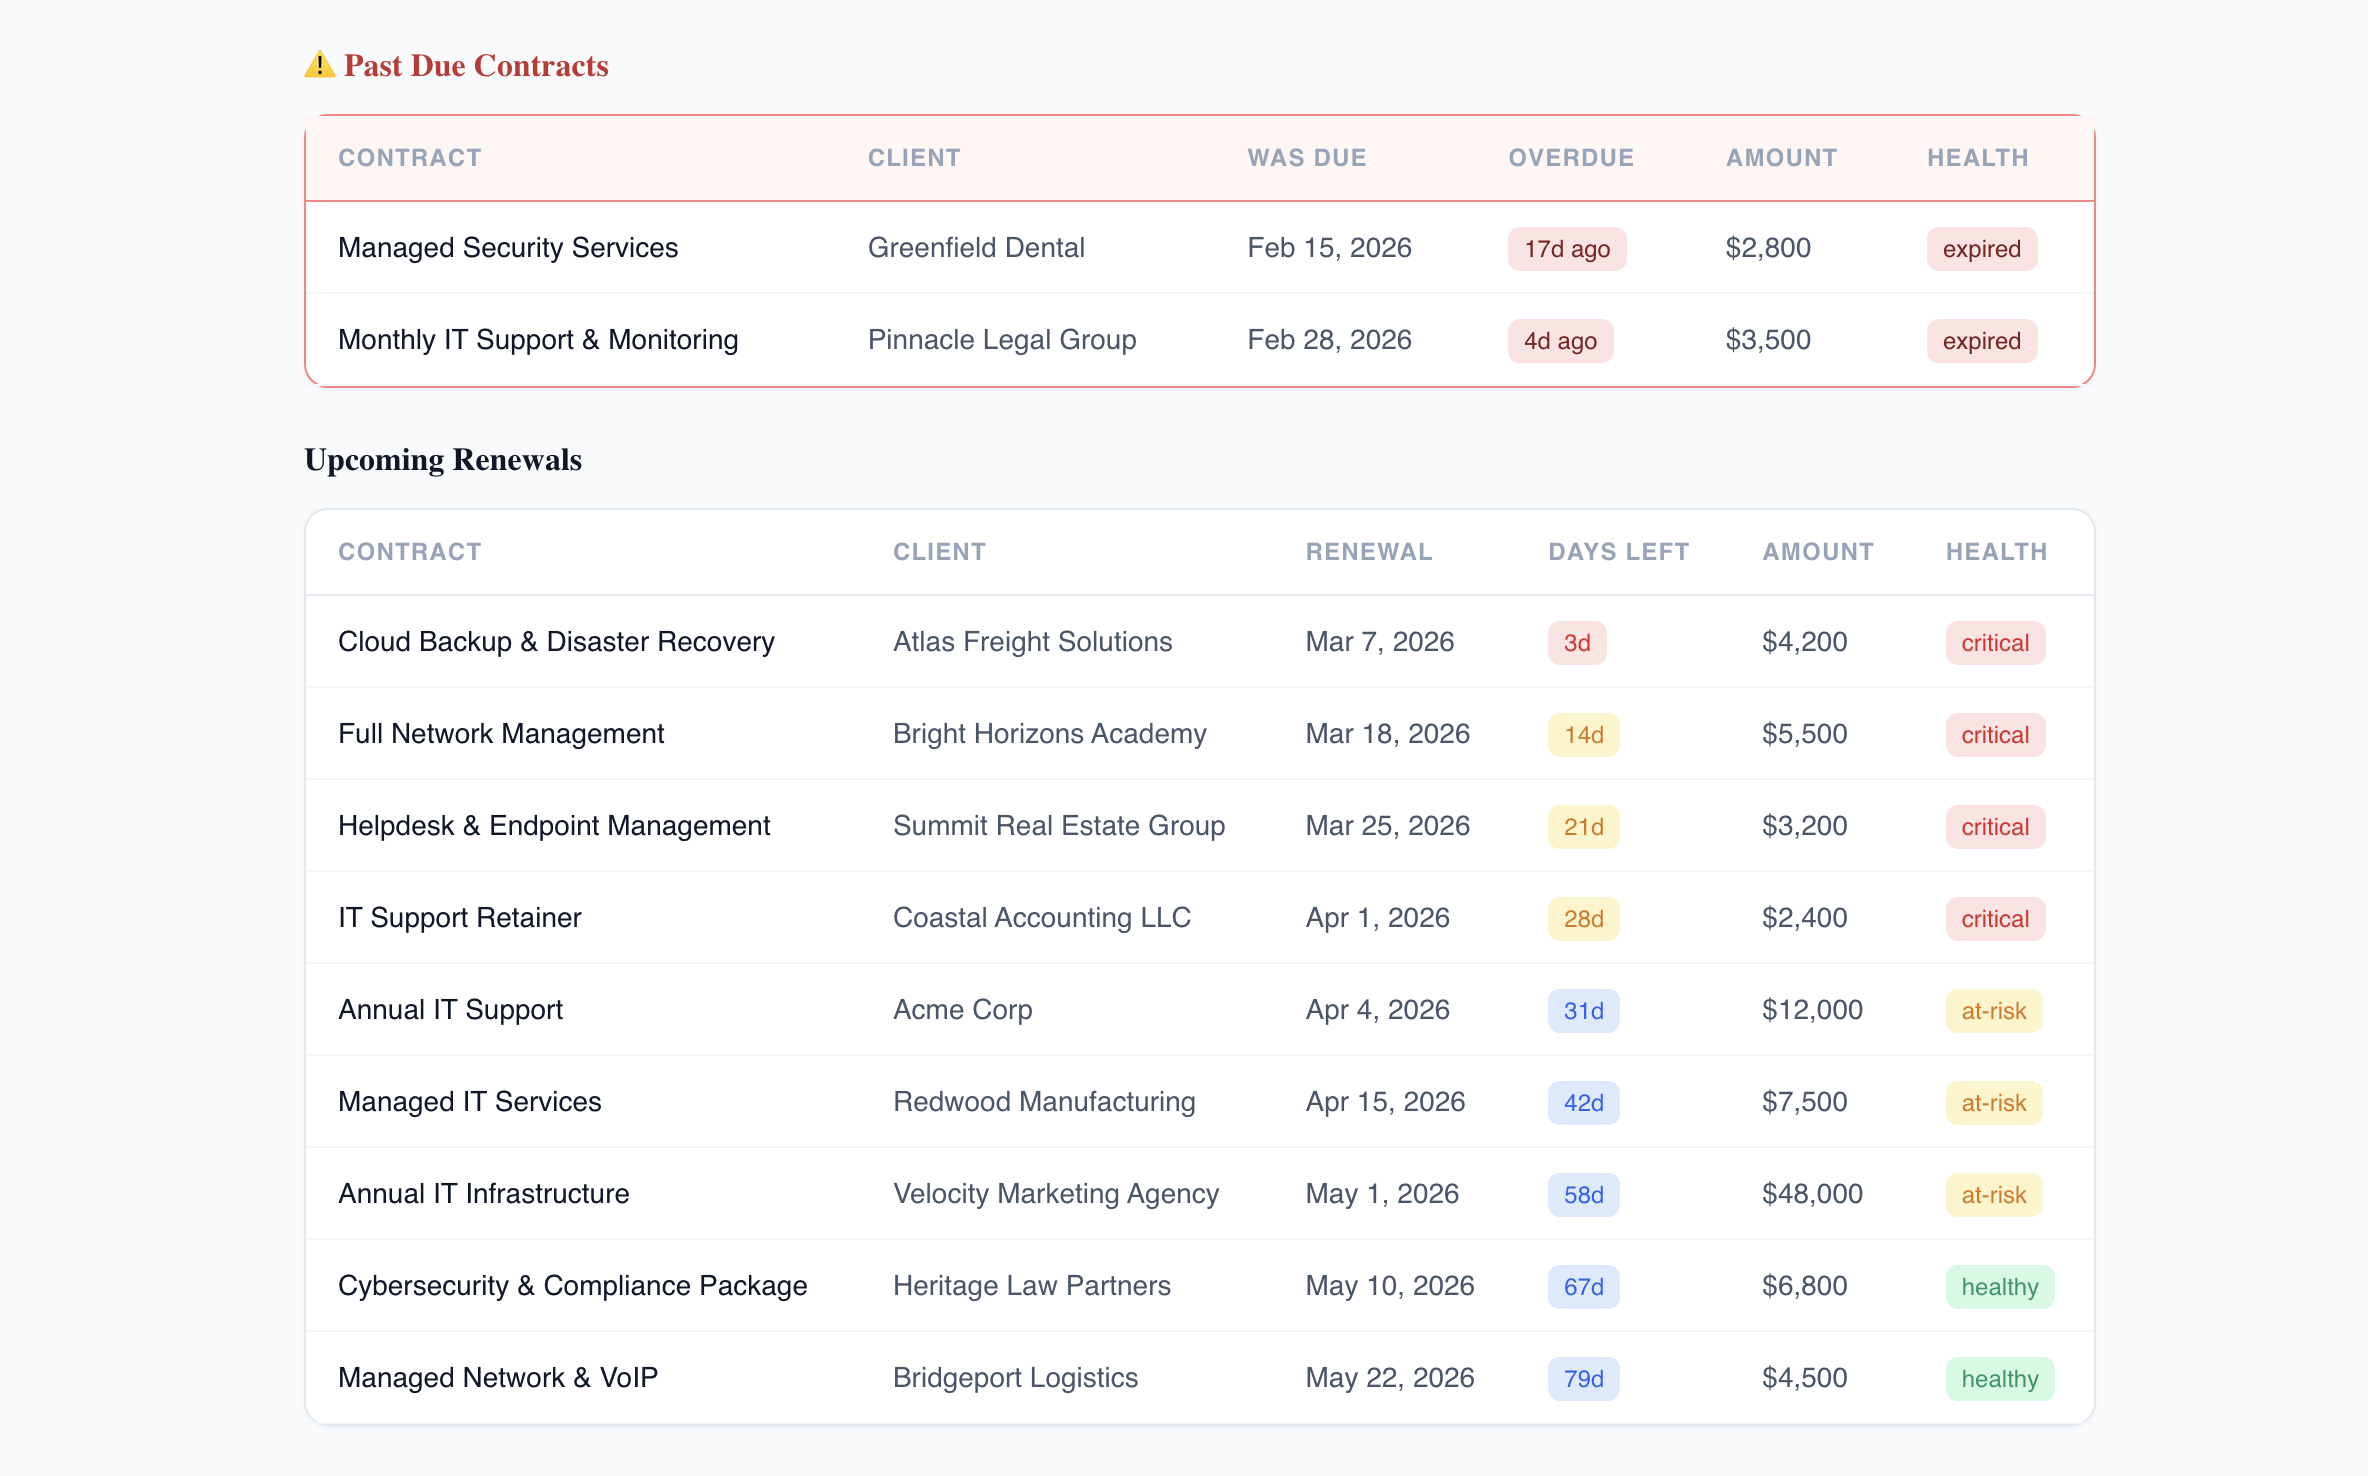Click the 3d days-left badge

coord(1576,643)
